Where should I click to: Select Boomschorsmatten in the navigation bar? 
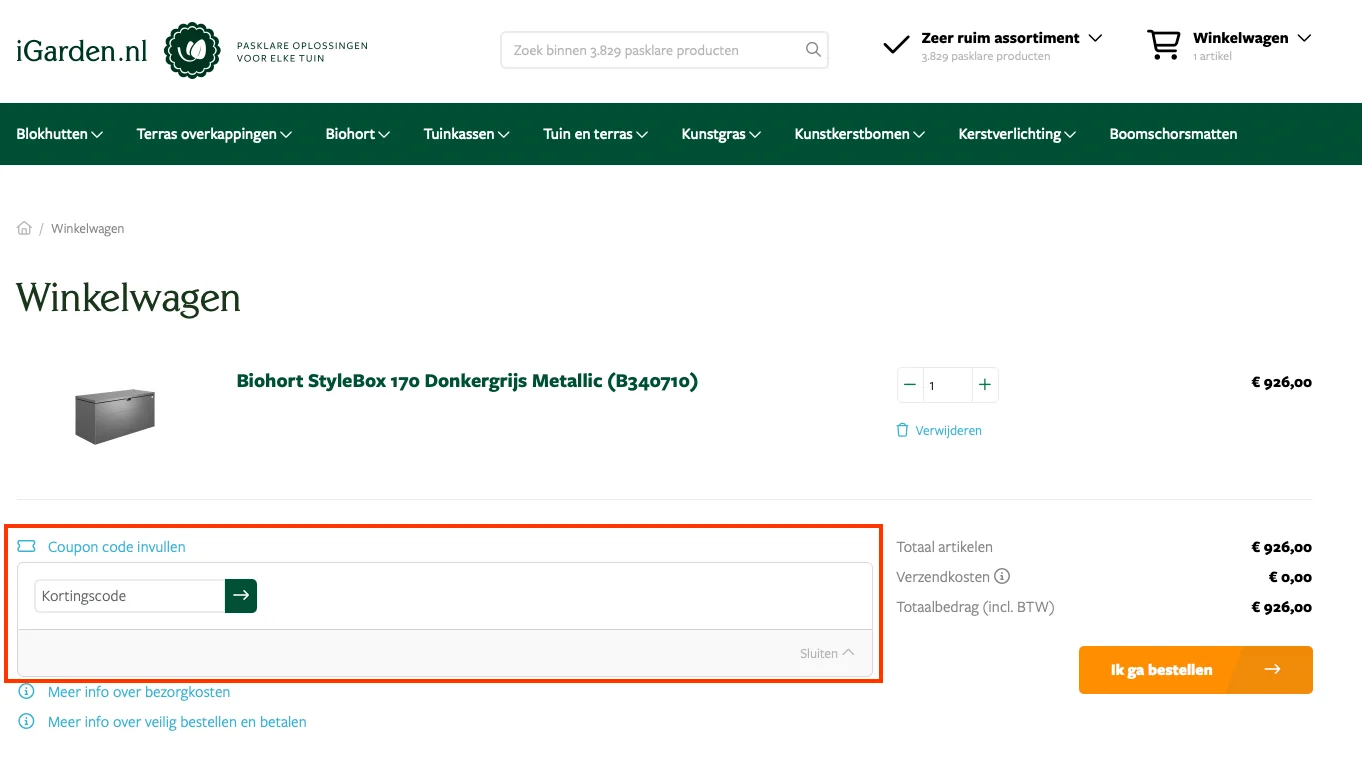tap(1173, 134)
